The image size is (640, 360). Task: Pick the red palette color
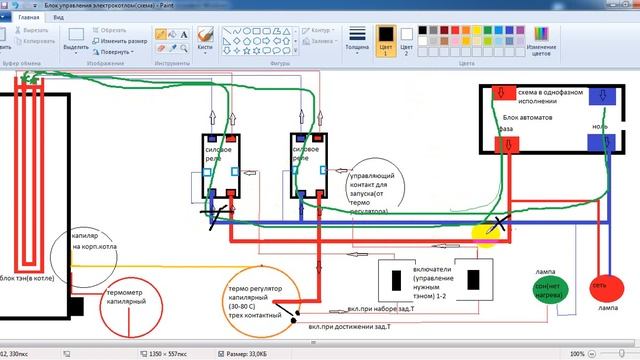pos(455,30)
